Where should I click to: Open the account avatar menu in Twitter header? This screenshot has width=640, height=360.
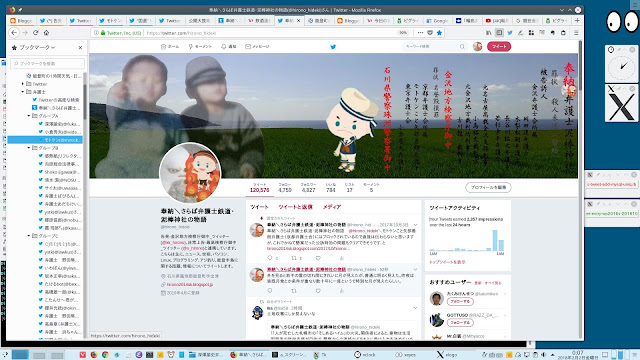point(478,47)
